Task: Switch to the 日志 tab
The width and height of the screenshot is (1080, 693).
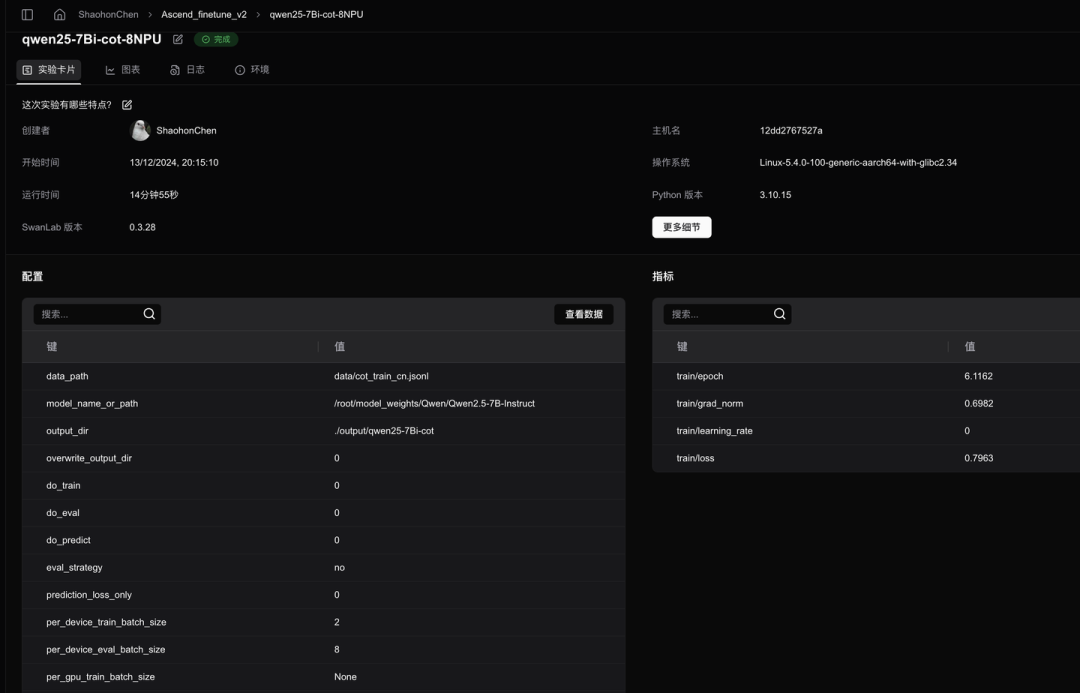Action: tap(187, 70)
